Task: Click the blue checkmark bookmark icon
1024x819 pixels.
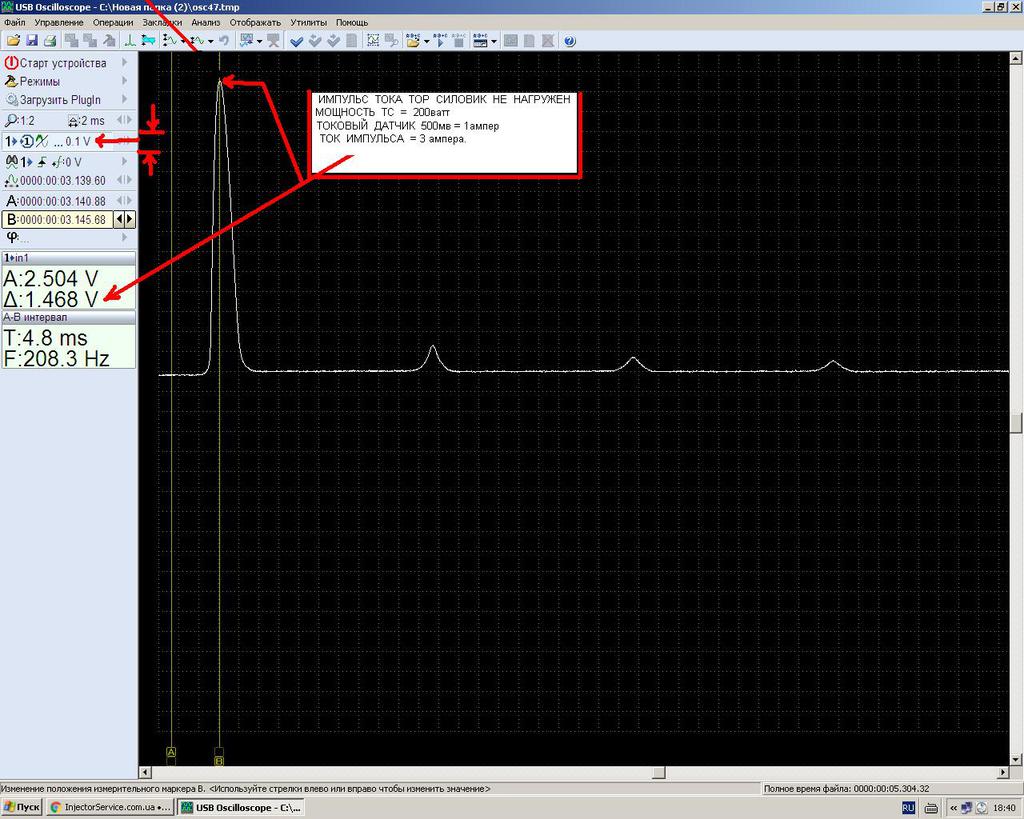Action: click(296, 41)
